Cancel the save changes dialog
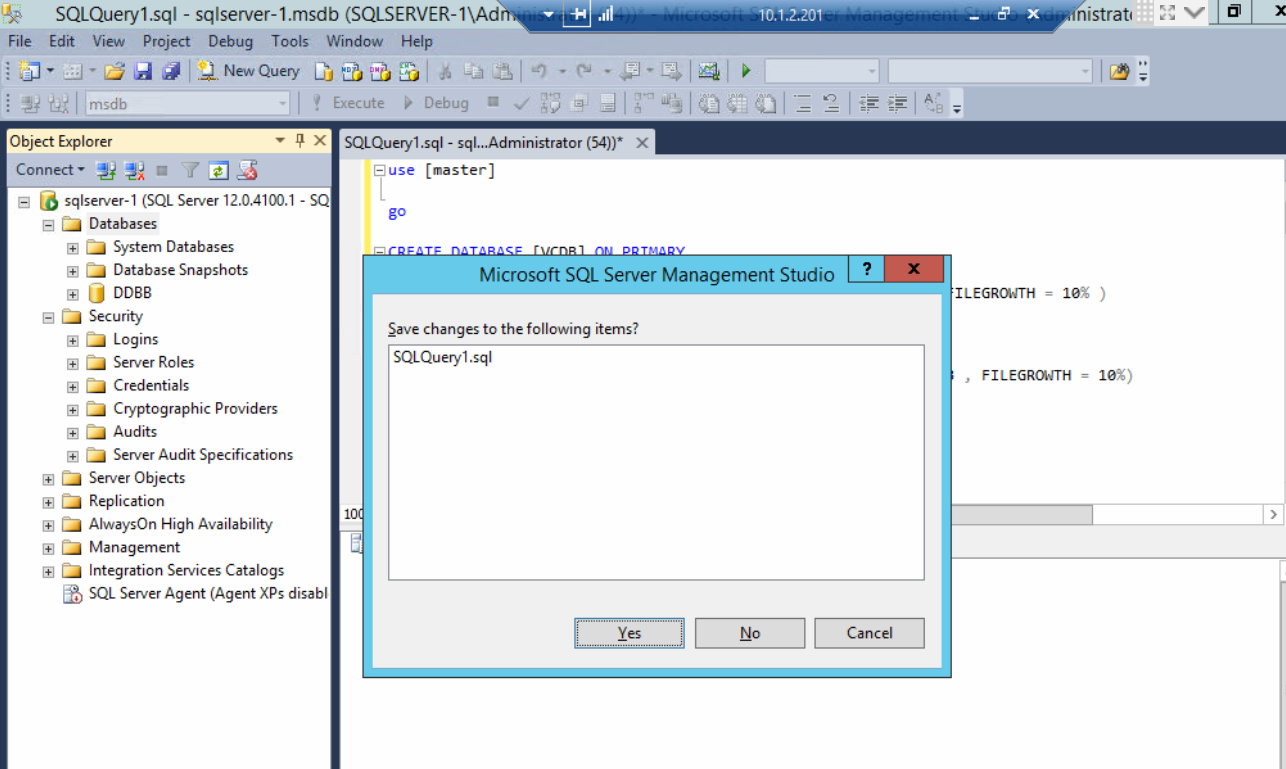This screenshot has height=769, width=1286. coord(869,633)
